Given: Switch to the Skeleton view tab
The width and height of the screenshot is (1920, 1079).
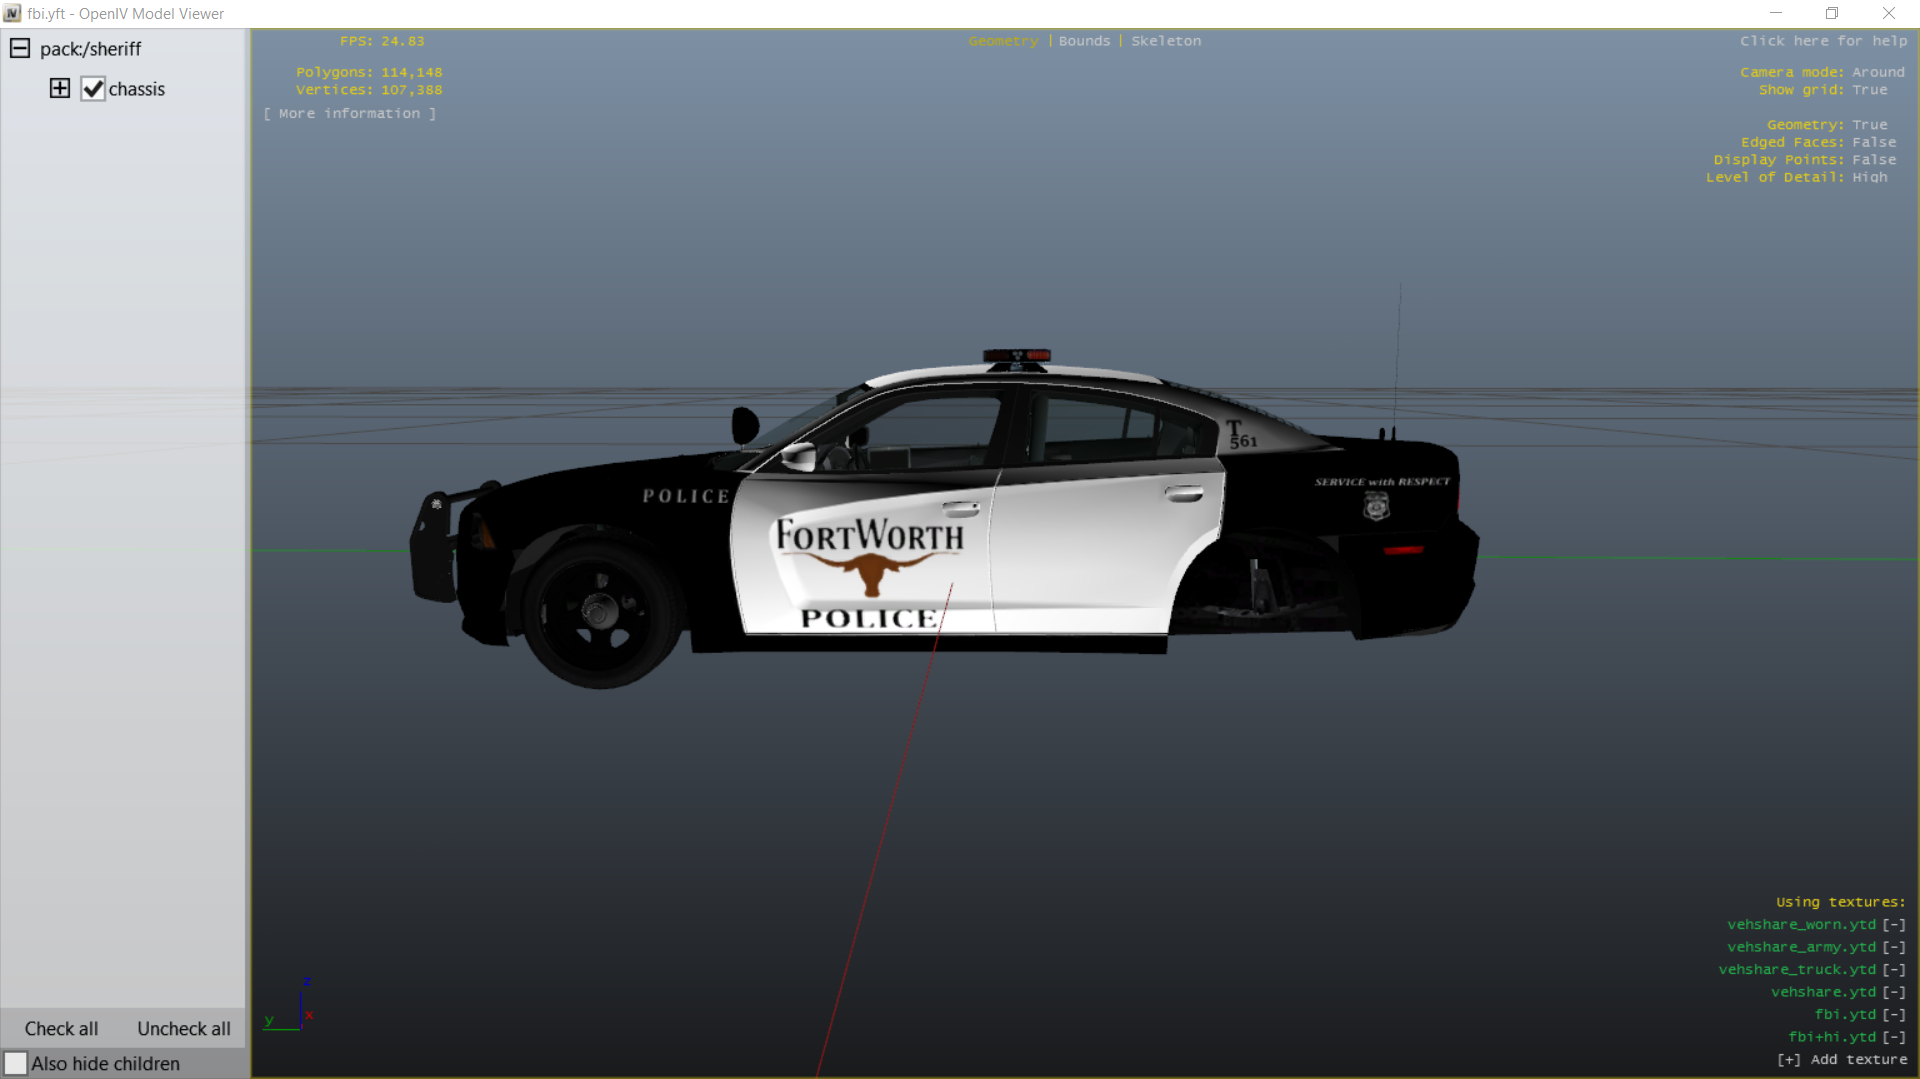Looking at the screenshot, I should point(1166,41).
